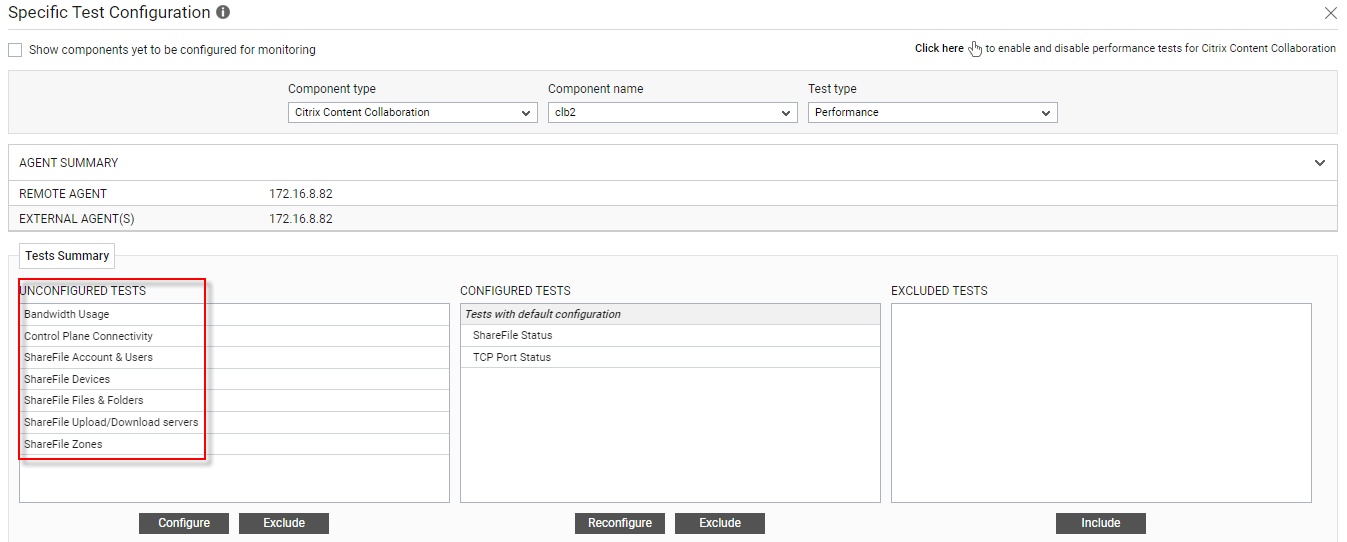Click the 'Click here' link

coord(939,48)
